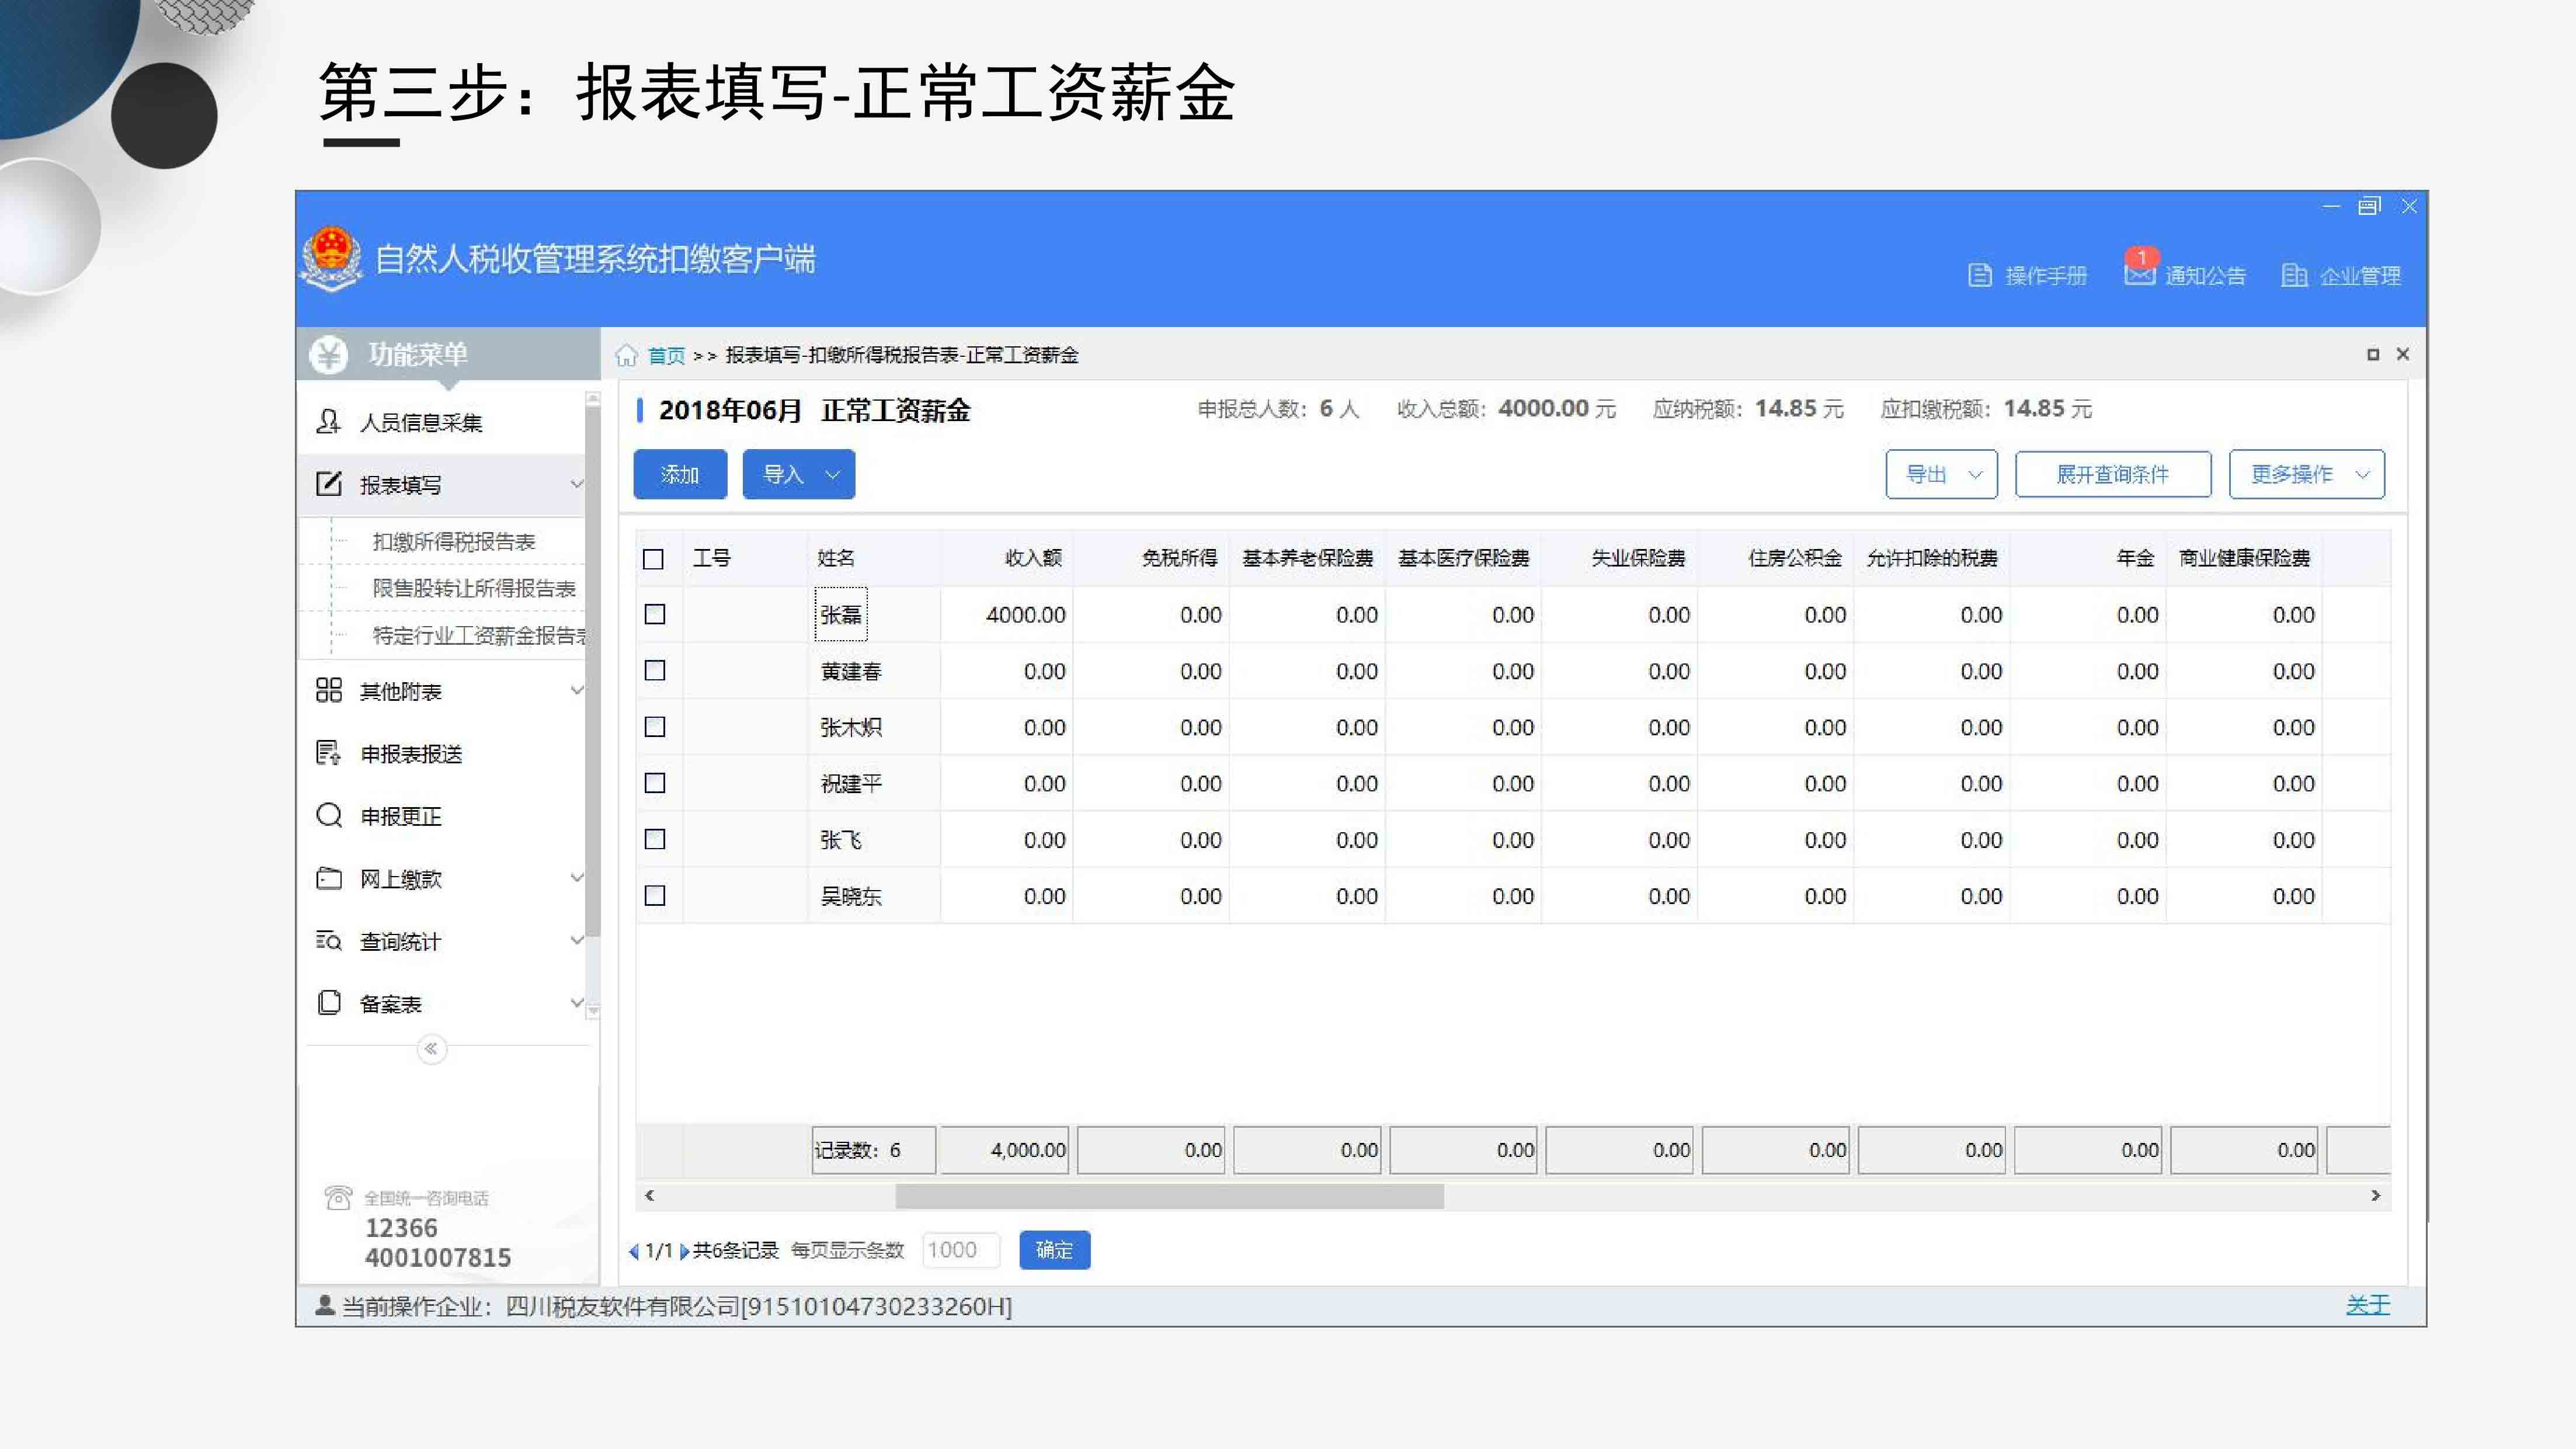Check the row checkbox for 张飞

coord(655,839)
